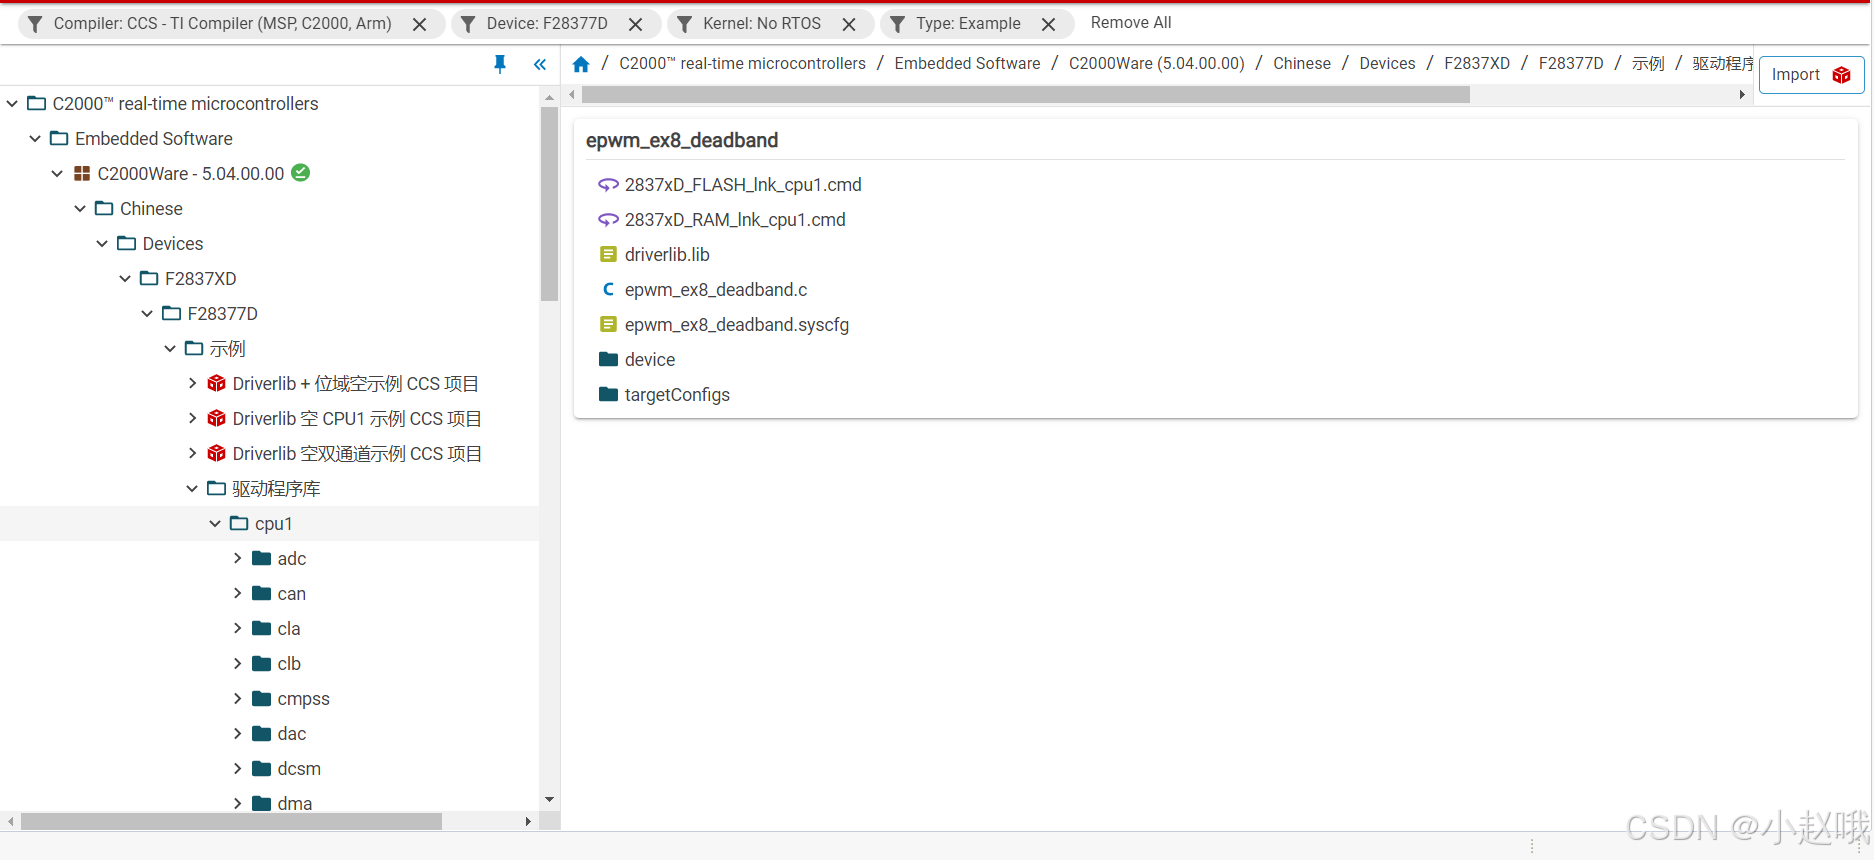
Task: Collapse the Devices folder node
Action: point(103,244)
